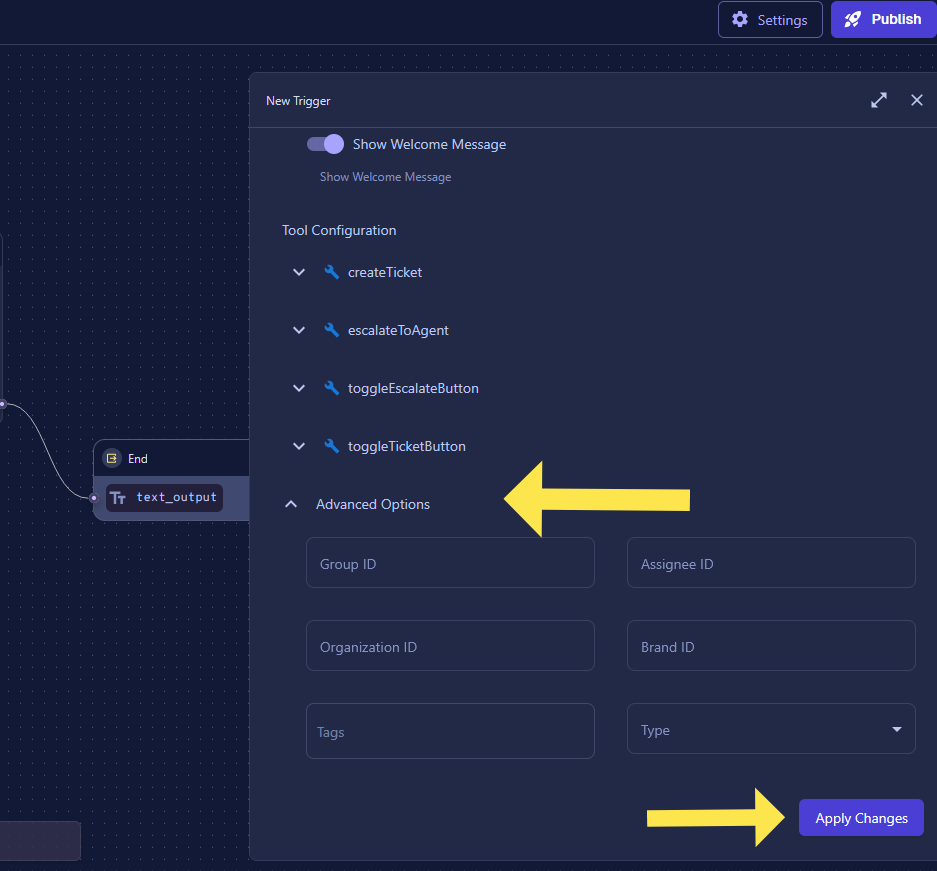Open Settings from the top bar
Viewport: 937px width, 871px height.
pos(770,19)
